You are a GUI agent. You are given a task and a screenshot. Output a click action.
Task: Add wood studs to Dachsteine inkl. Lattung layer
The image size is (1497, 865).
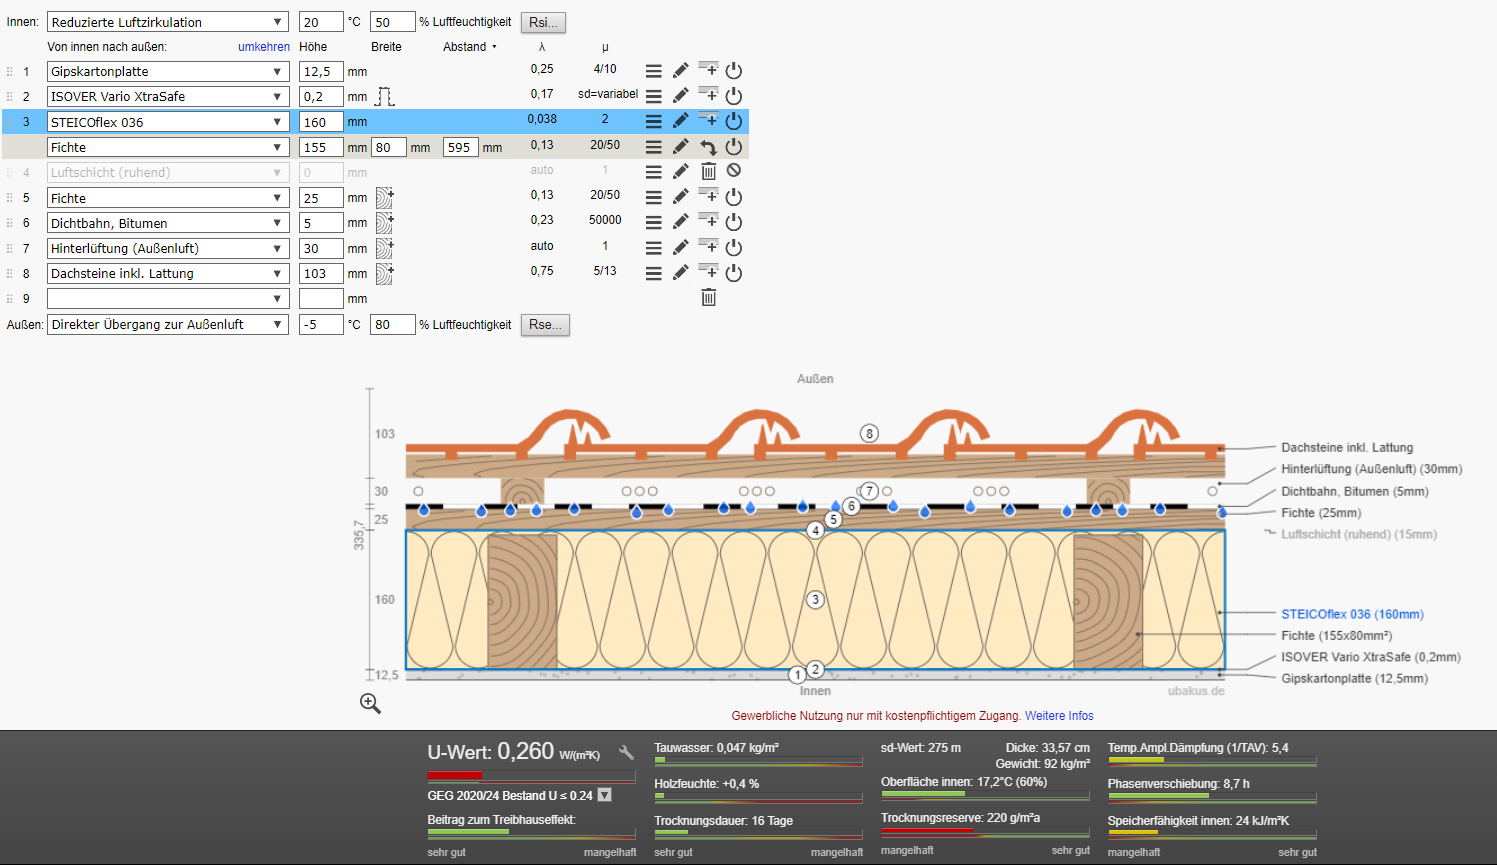[385, 273]
